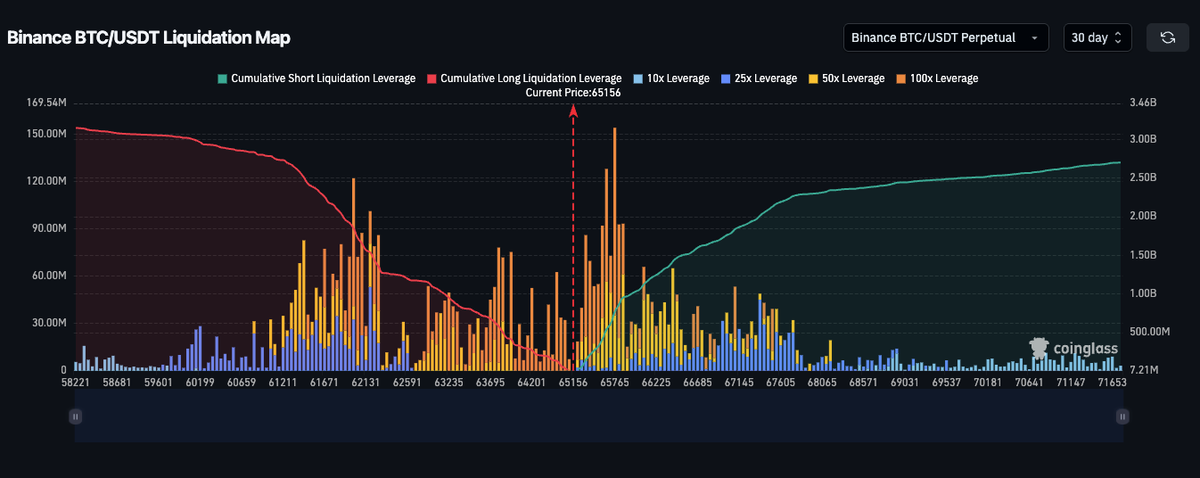Click the 30.00M left axis label
Viewport: 1200px width, 478px height.
pyautogui.click(x=51, y=323)
